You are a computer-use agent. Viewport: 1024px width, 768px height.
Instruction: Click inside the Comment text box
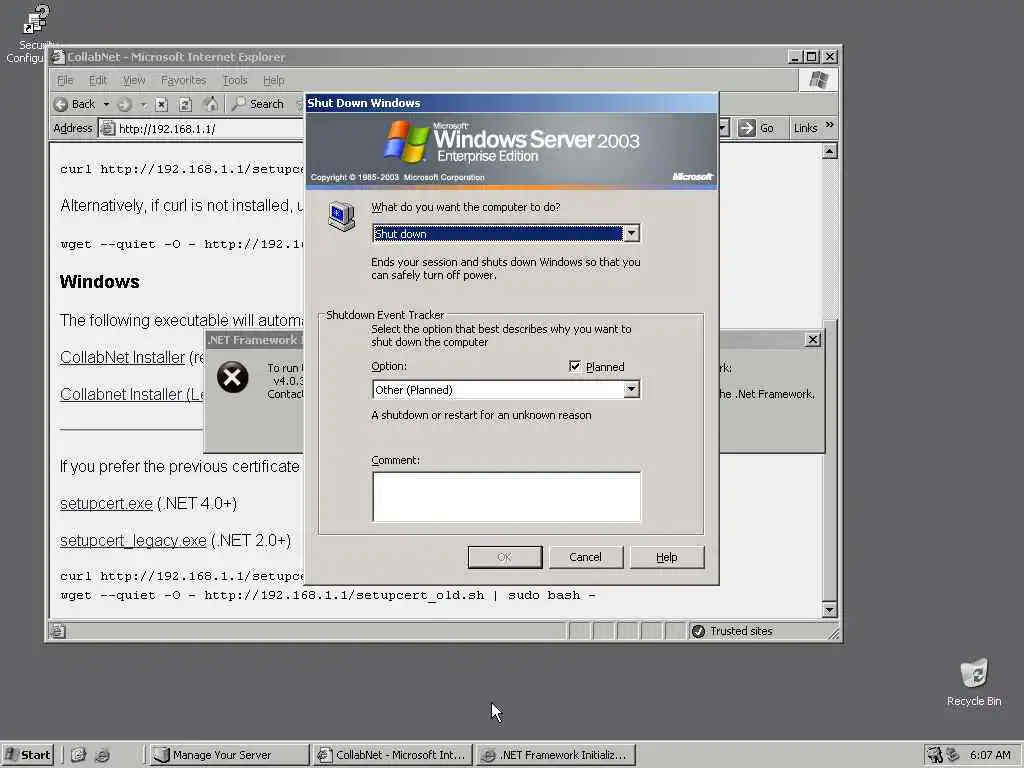(507, 497)
